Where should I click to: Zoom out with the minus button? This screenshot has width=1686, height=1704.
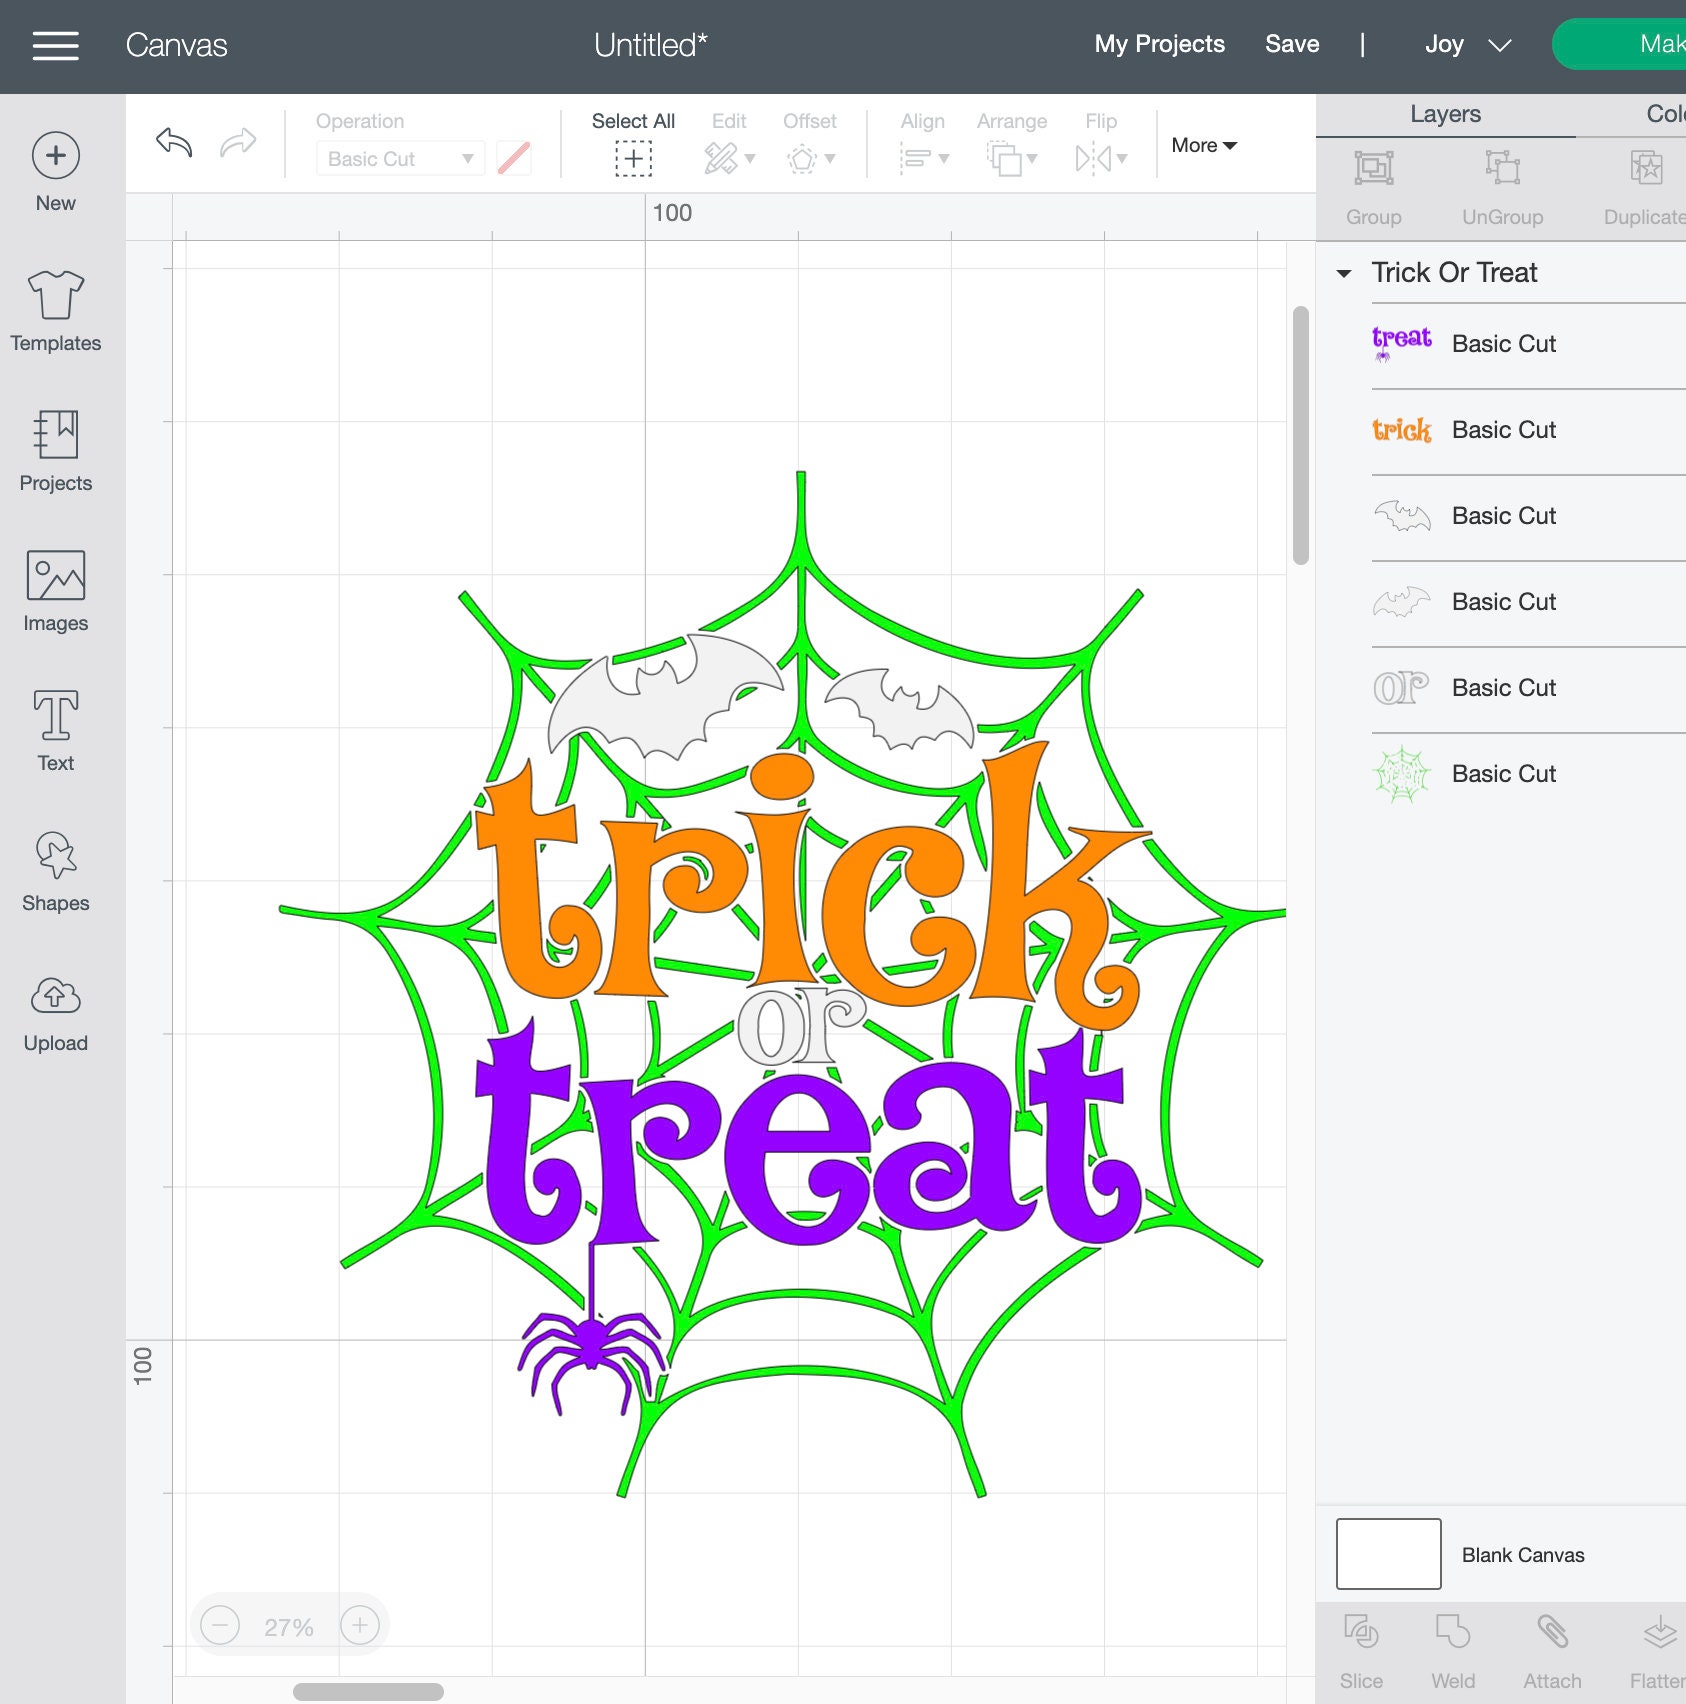[x=220, y=1625]
